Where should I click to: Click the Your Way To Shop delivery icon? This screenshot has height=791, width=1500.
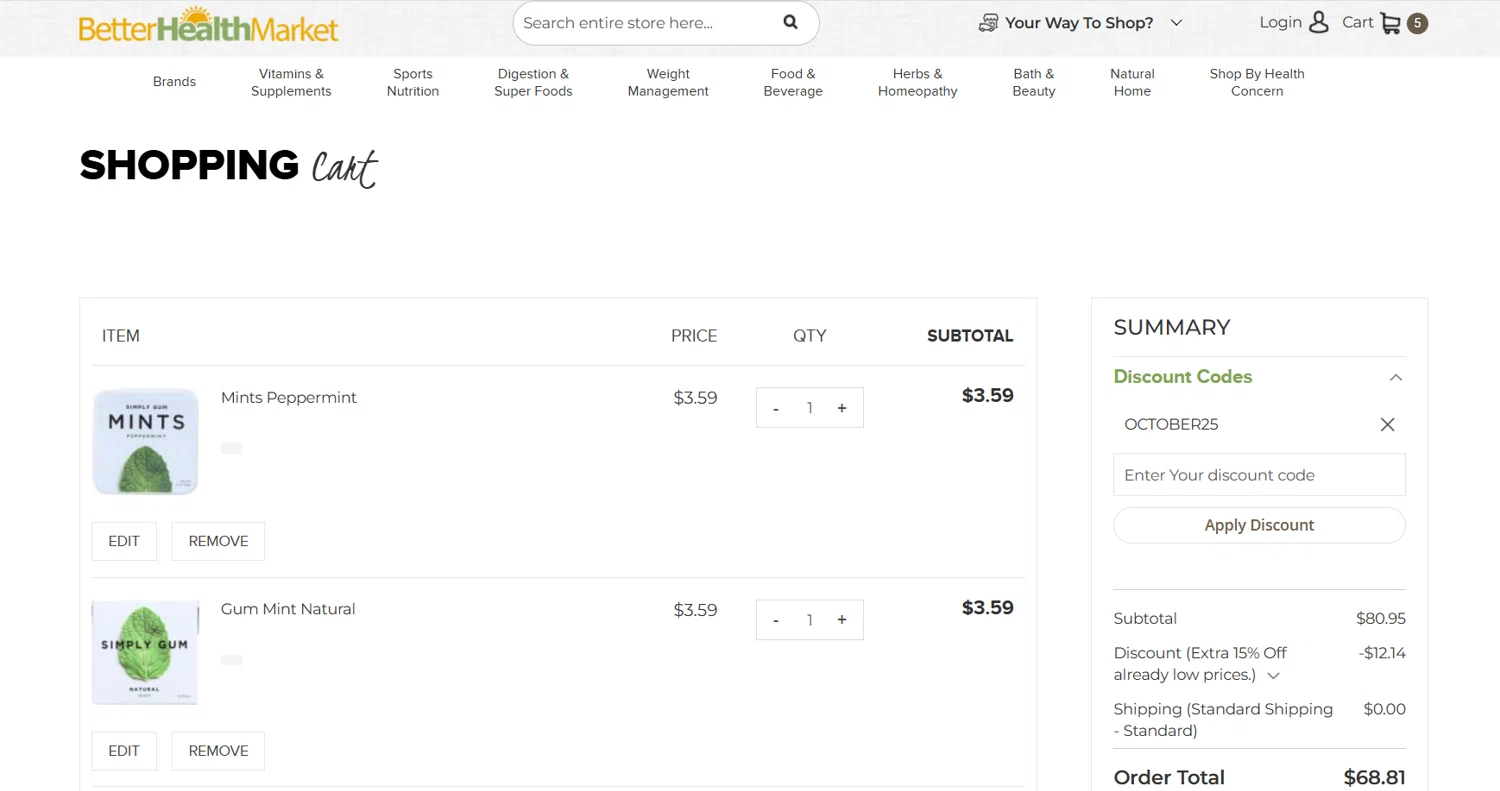988,23
